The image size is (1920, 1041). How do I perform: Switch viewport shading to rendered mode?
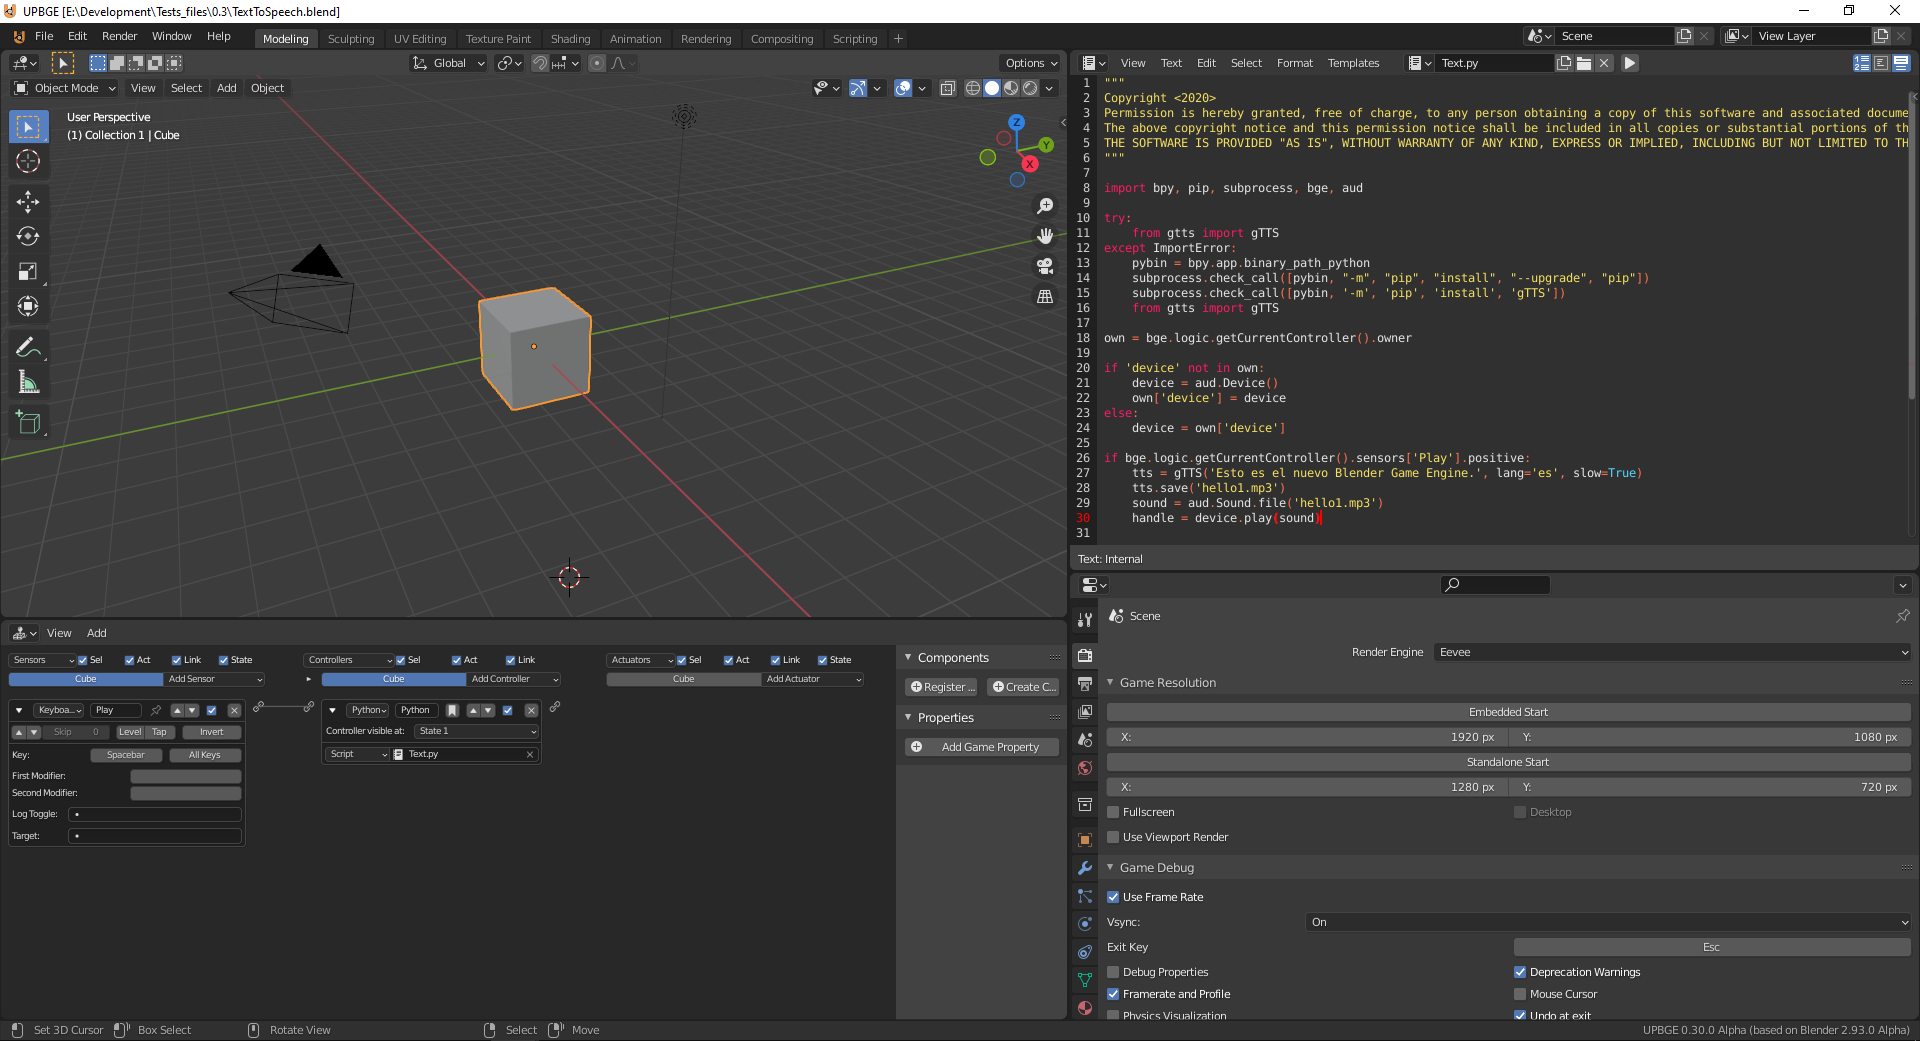tap(1030, 88)
